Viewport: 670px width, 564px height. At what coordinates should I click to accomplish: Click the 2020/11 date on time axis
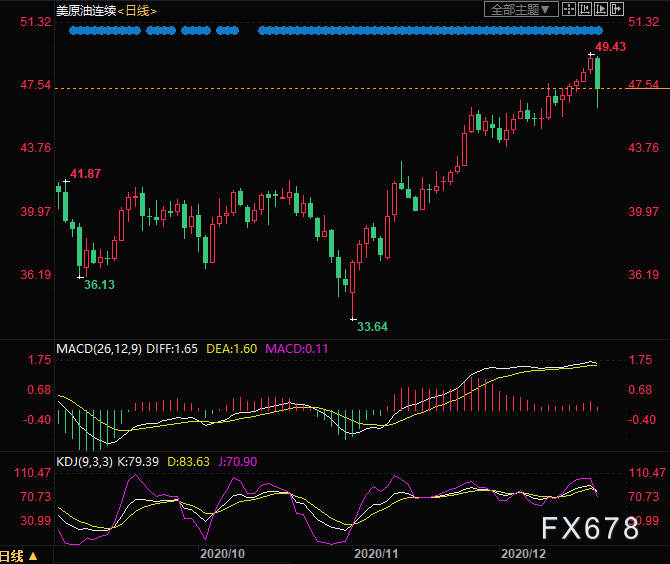click(x=377, y=553)
